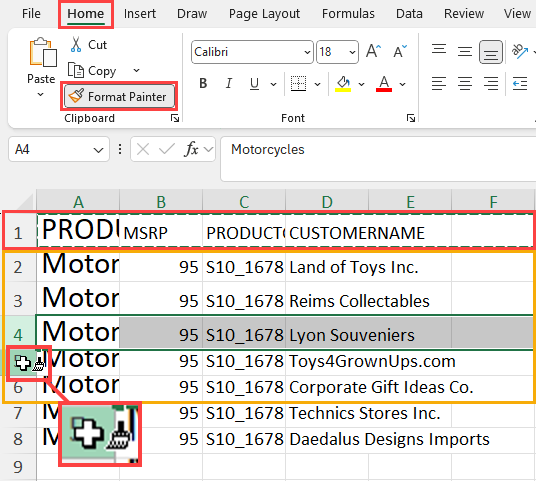
Task: Open the font size 18 dropdown
Action: coord(352,52)
